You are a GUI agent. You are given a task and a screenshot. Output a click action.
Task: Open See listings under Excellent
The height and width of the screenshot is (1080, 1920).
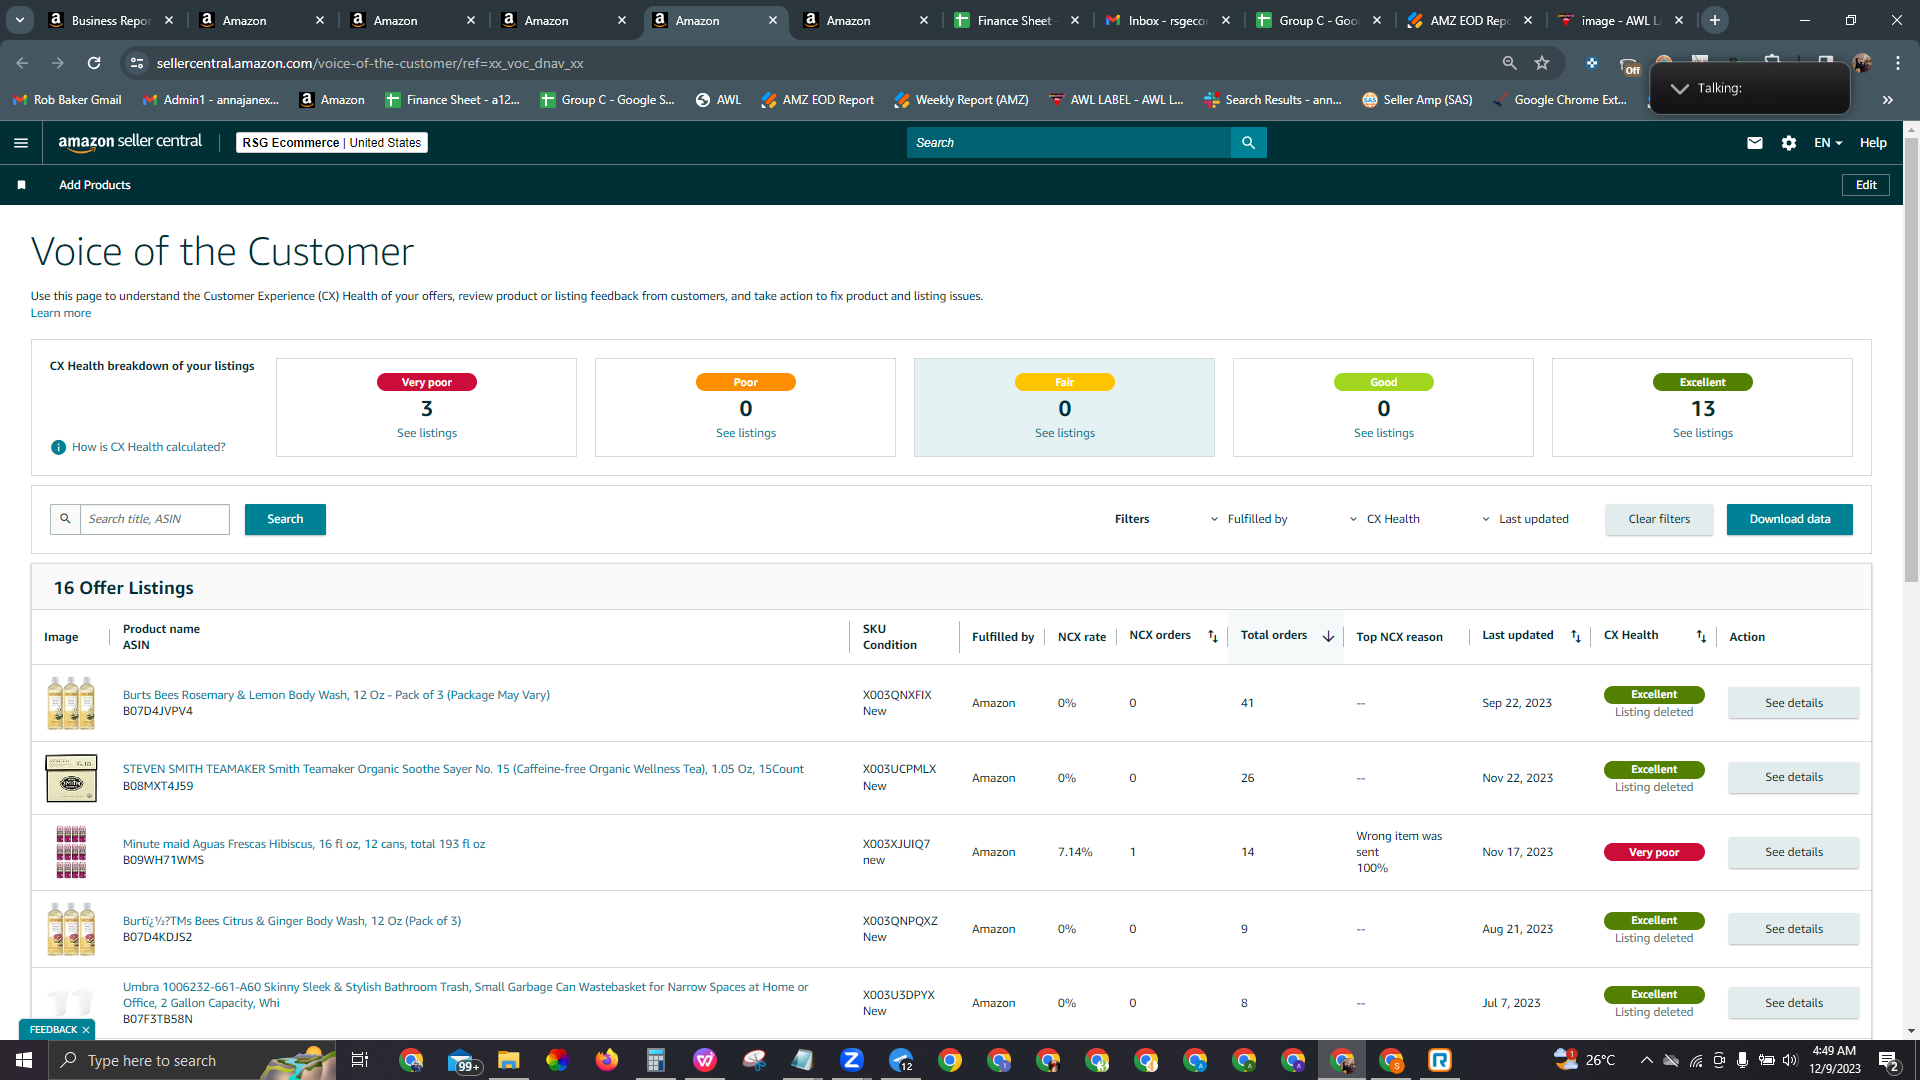tap(1703, 433)
